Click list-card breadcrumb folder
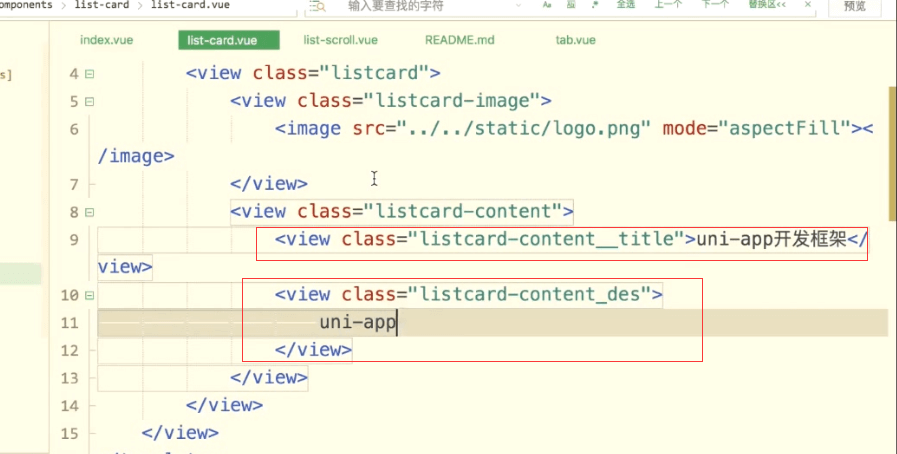The image size is (897, 454). pos(102,5)
